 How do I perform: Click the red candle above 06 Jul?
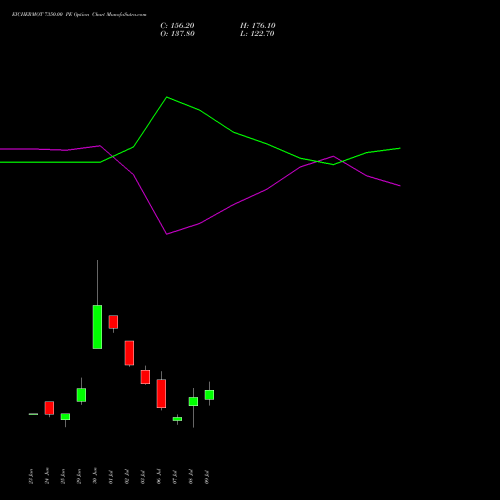pyautogui.click(x=161, y=393)
